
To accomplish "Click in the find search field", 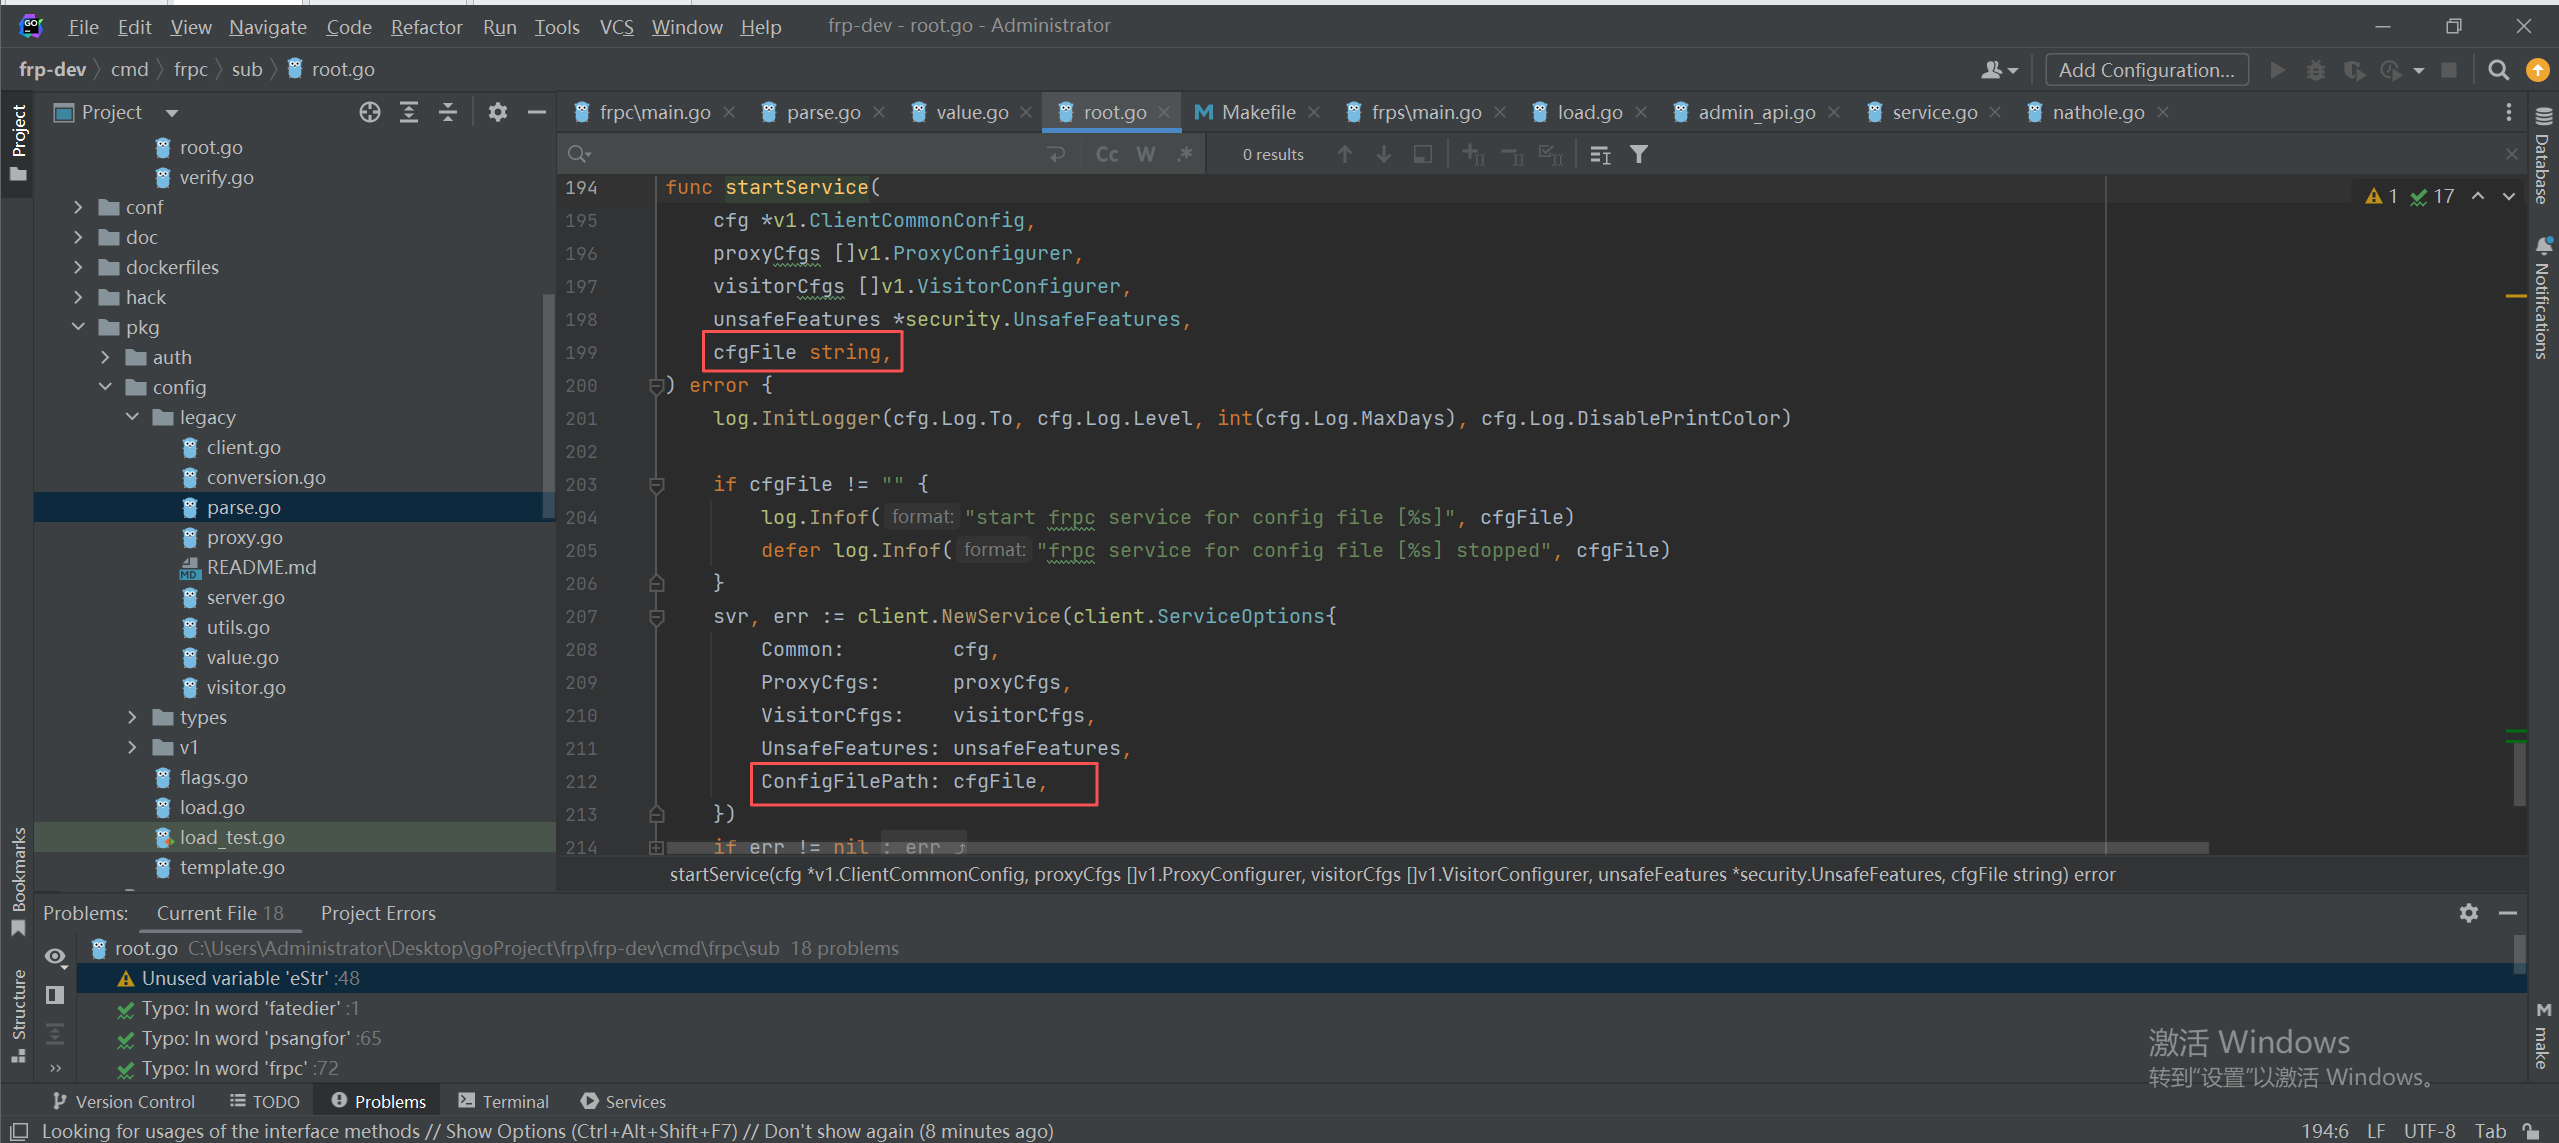I will (x=800, y=154).
